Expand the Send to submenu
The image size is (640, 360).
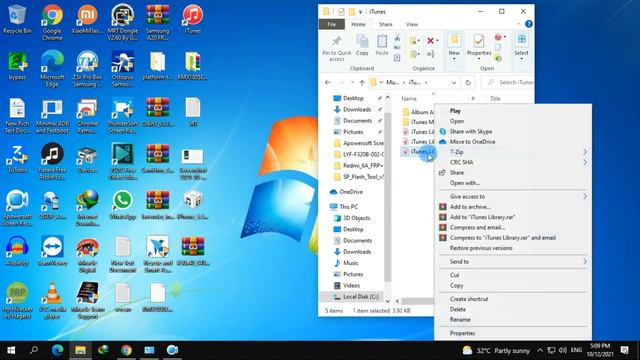(x=513, y=262)
